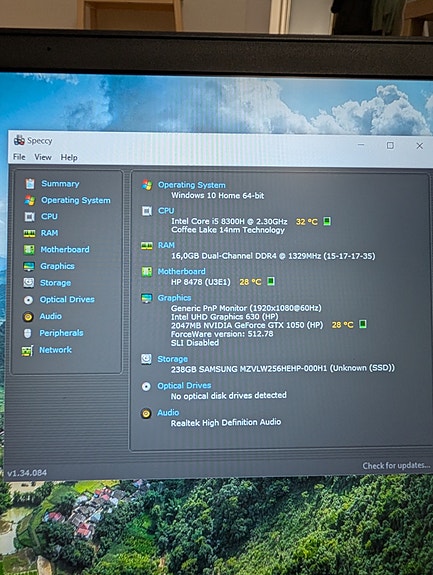Select the CPU chip icon in sidebar
433x575 pixels.
(x=29, y=217)
